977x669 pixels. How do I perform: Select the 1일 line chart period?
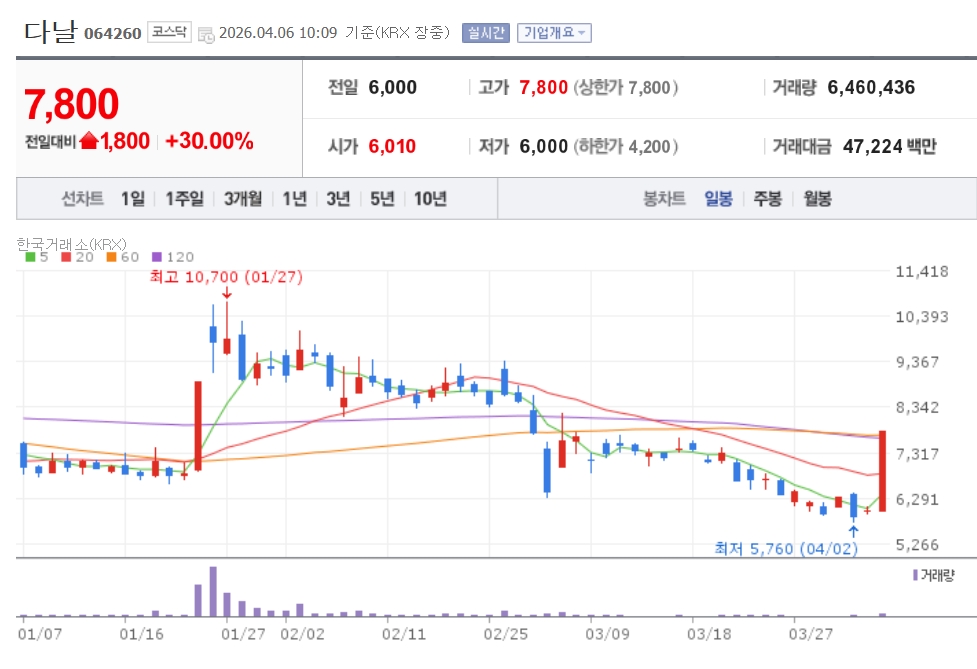(x=133, y=199)
